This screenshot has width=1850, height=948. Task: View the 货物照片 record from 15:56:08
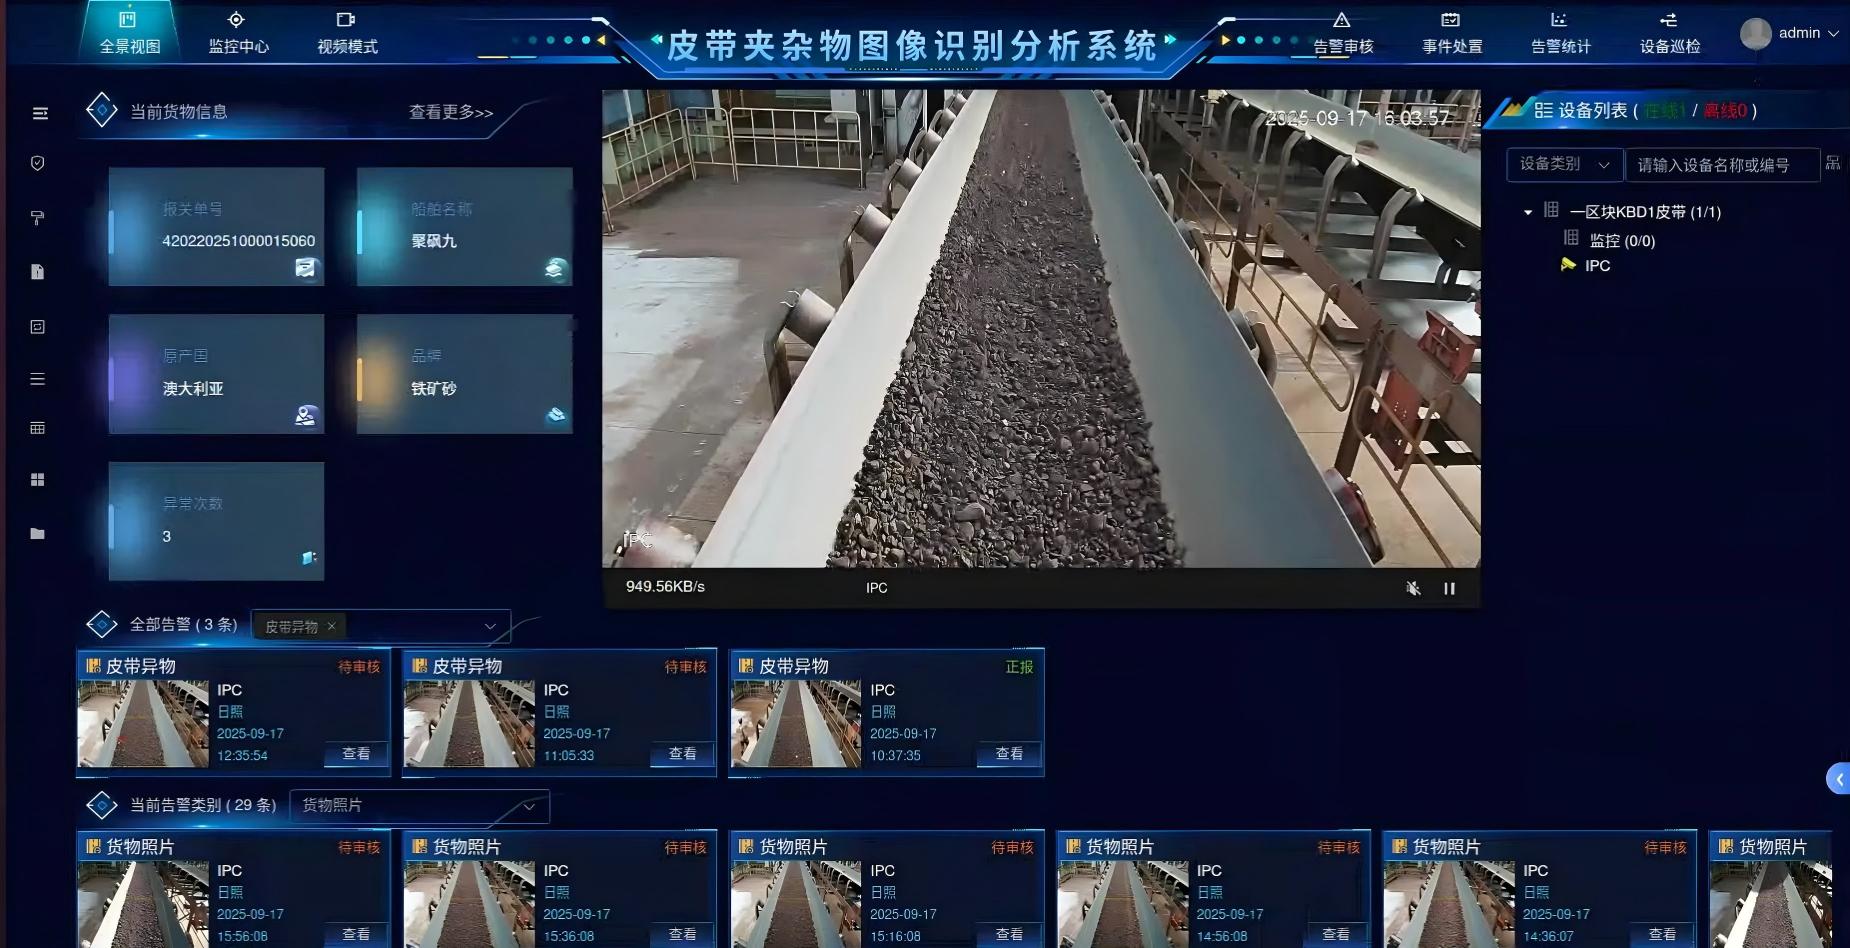(x=356, y=935)
